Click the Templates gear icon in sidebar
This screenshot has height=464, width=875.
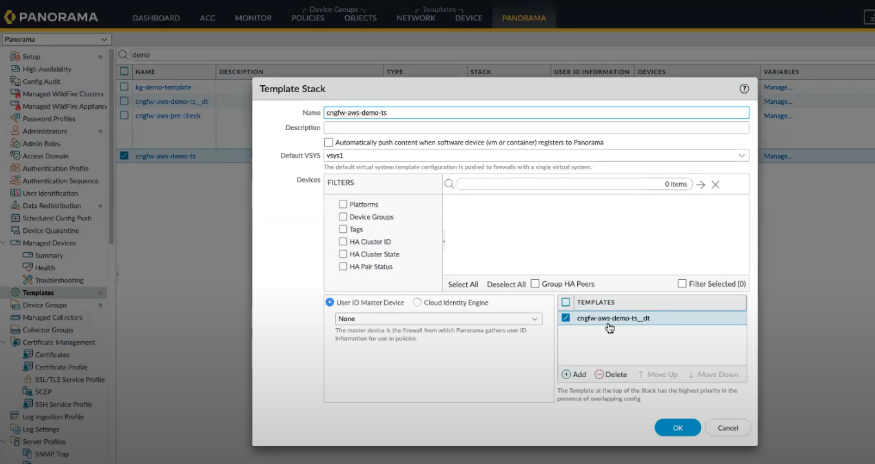[x=14, y=293]
